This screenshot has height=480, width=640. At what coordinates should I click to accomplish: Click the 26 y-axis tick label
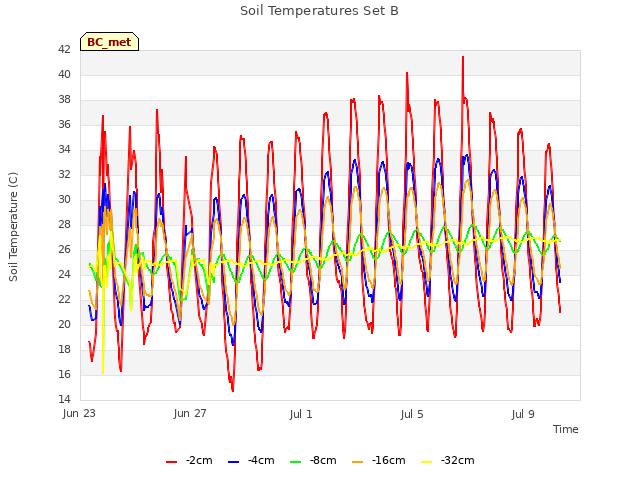tap(64, 249)
